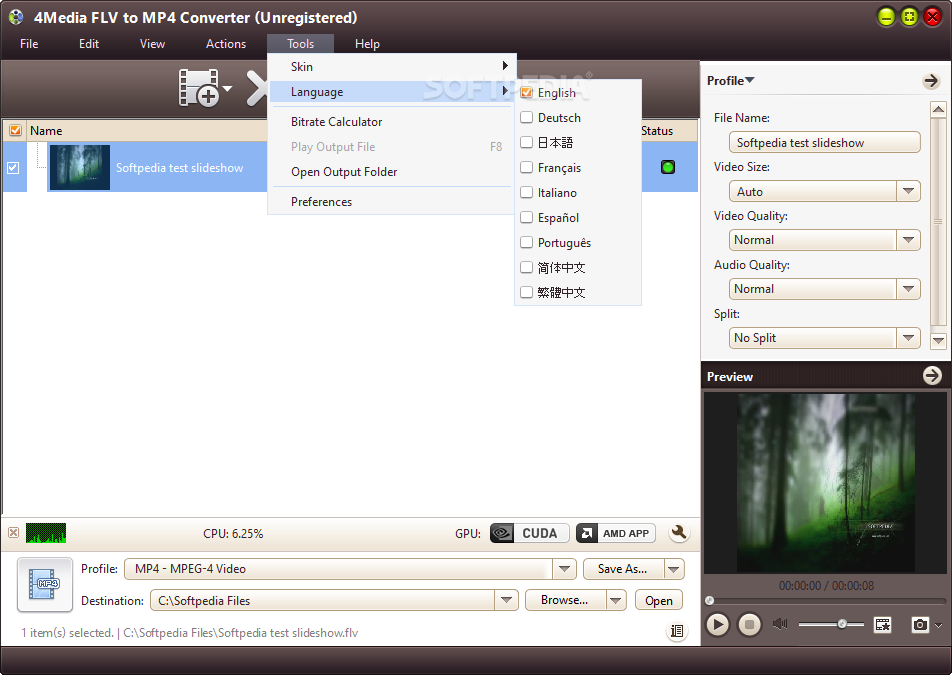Choose Open Output Folder menu item
Image resolution: width=952 pixels, height=675 pixels.
tap(392, 172)
